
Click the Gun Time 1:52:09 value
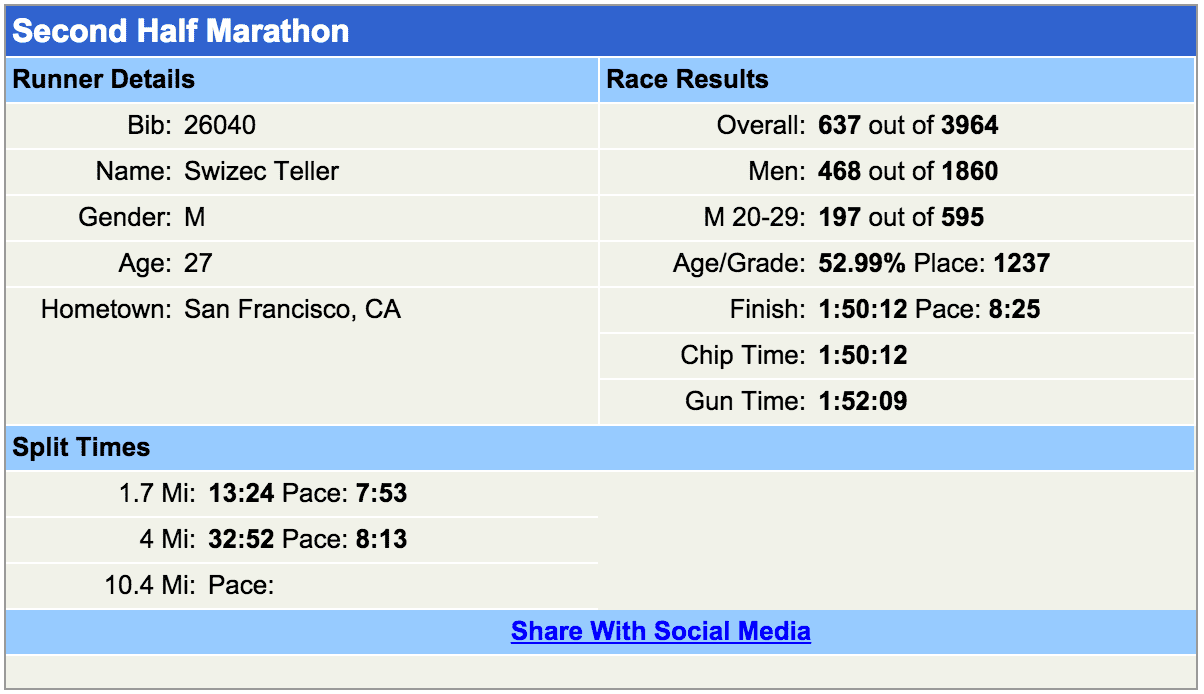862,401
